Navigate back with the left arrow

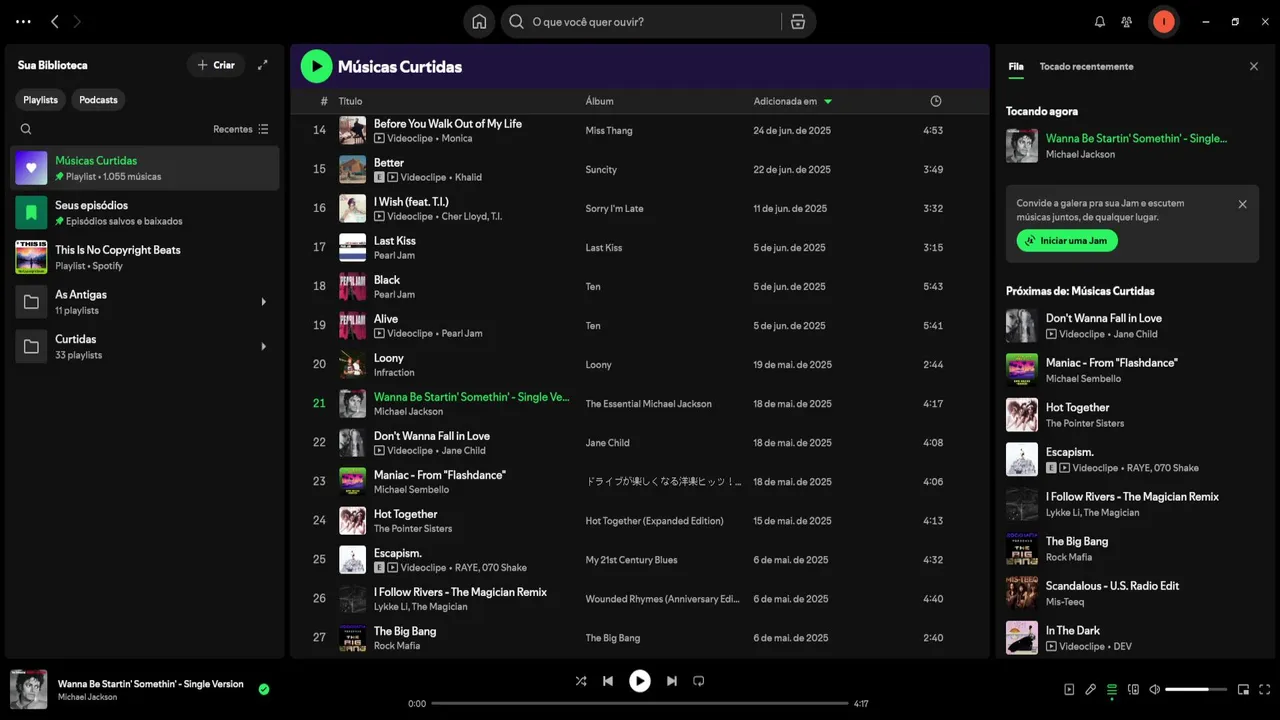click(x=55, y=22)
